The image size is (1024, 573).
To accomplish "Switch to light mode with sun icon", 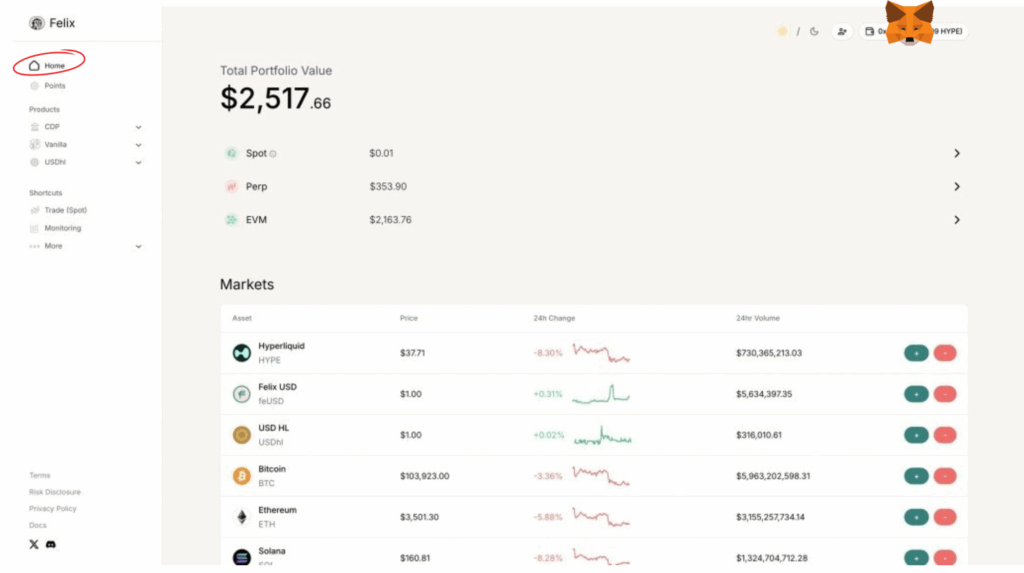I will click(x=782, y=32).
